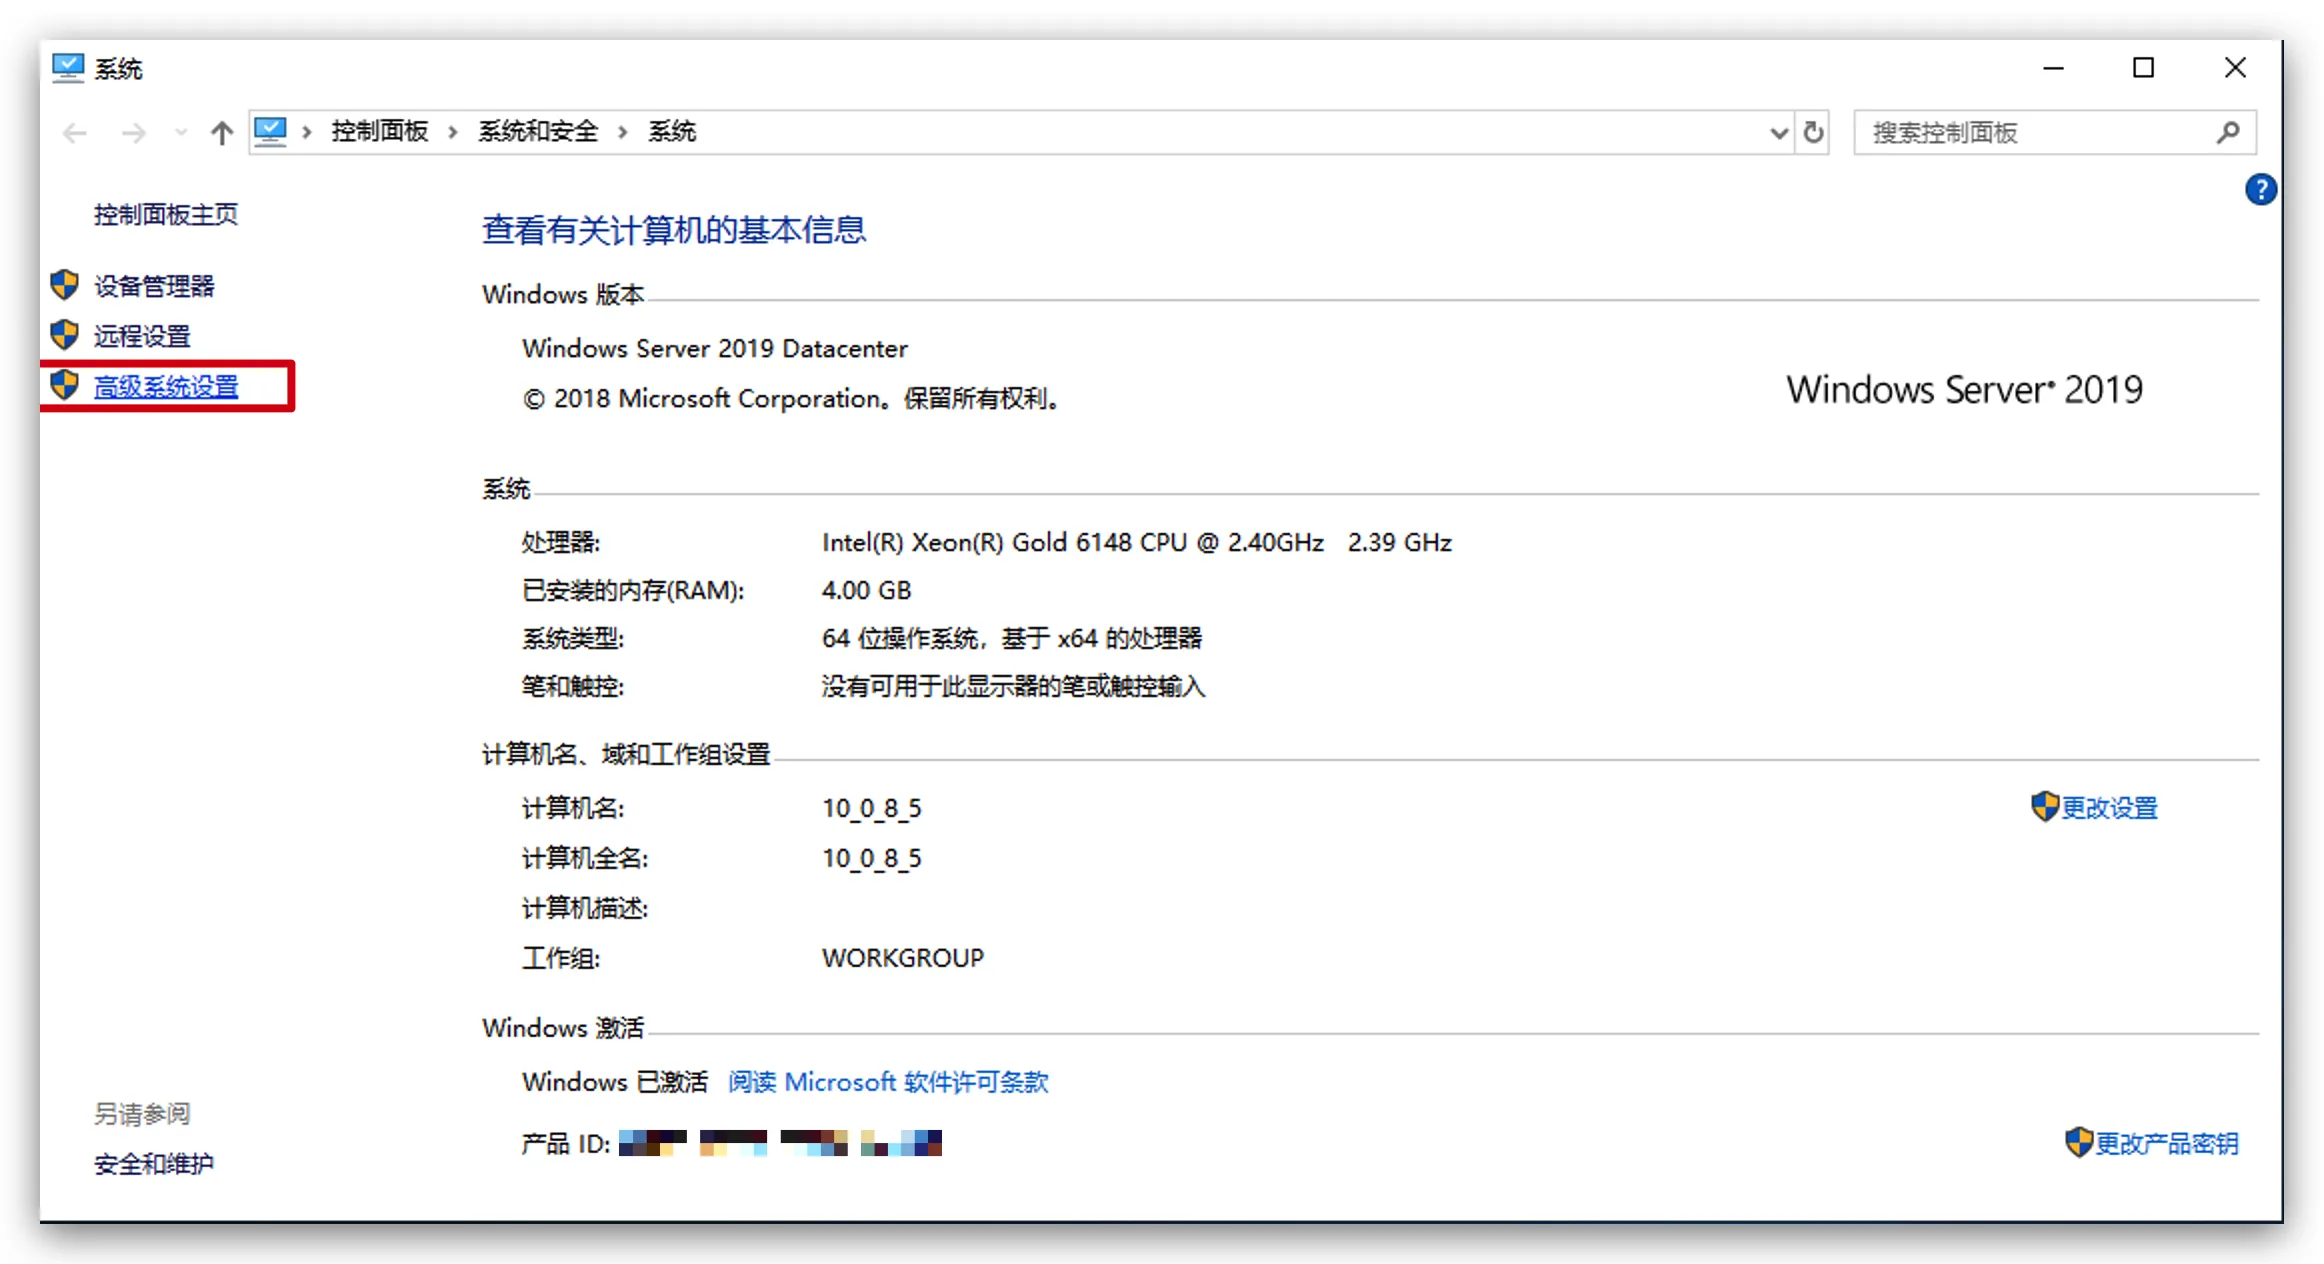Screen dimensions: 2324x1264
Task: Click the Windows Server 2019 logo
Action: (x=1965, y=390)
